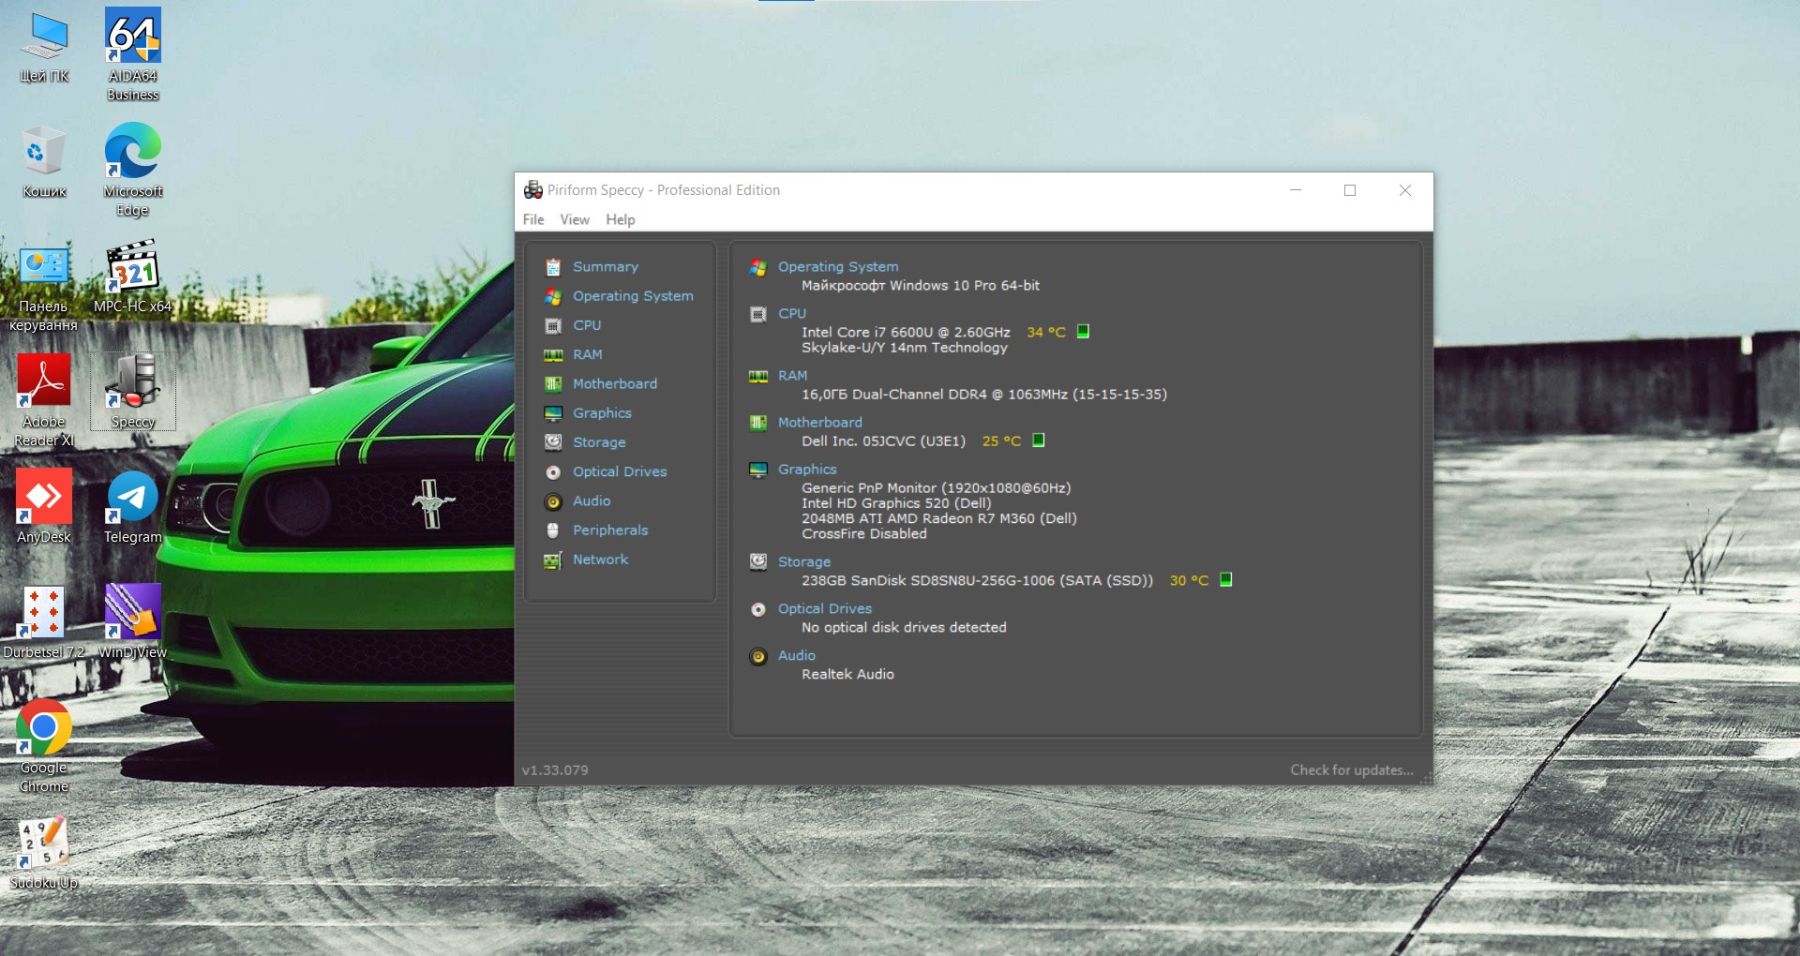The image size is (1800, 956).
Task: Select the Telegram desktop icon
Action: pyautogui.click(x=133, y=506)
